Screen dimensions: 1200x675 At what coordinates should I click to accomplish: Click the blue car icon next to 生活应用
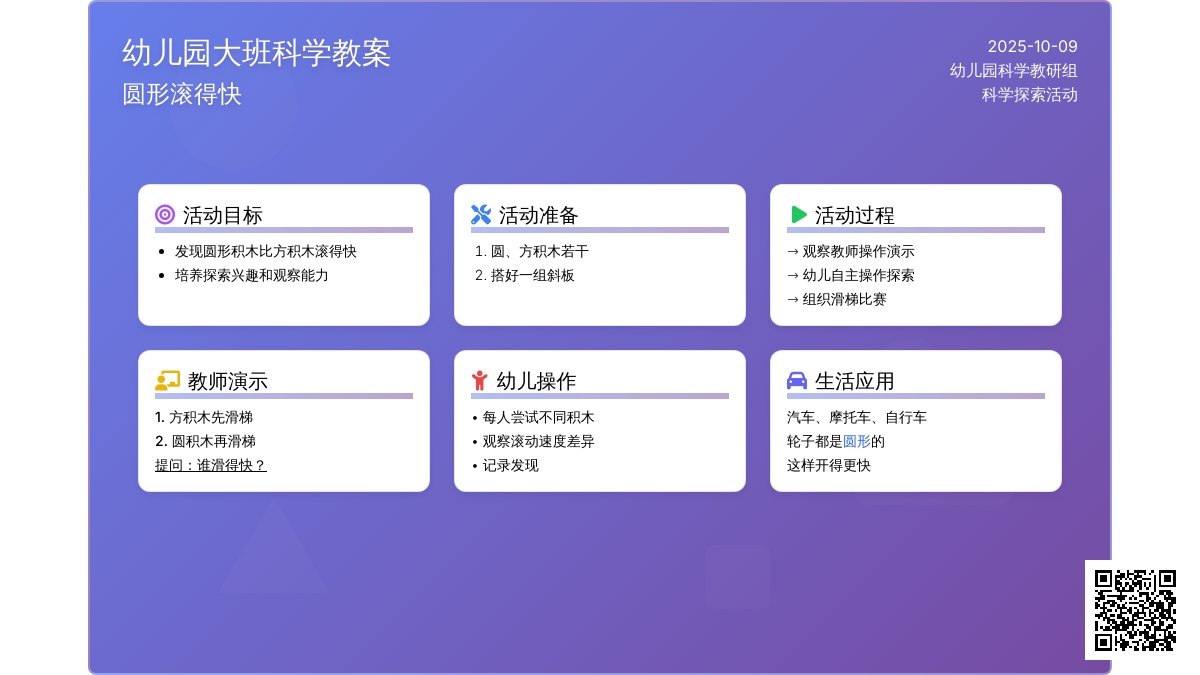click(796, 379)
